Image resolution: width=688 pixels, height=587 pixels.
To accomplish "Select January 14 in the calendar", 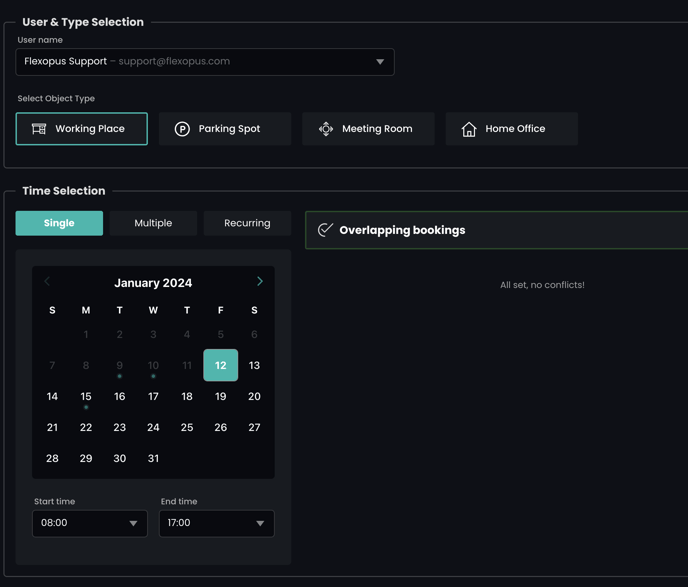I will point(52,396).
